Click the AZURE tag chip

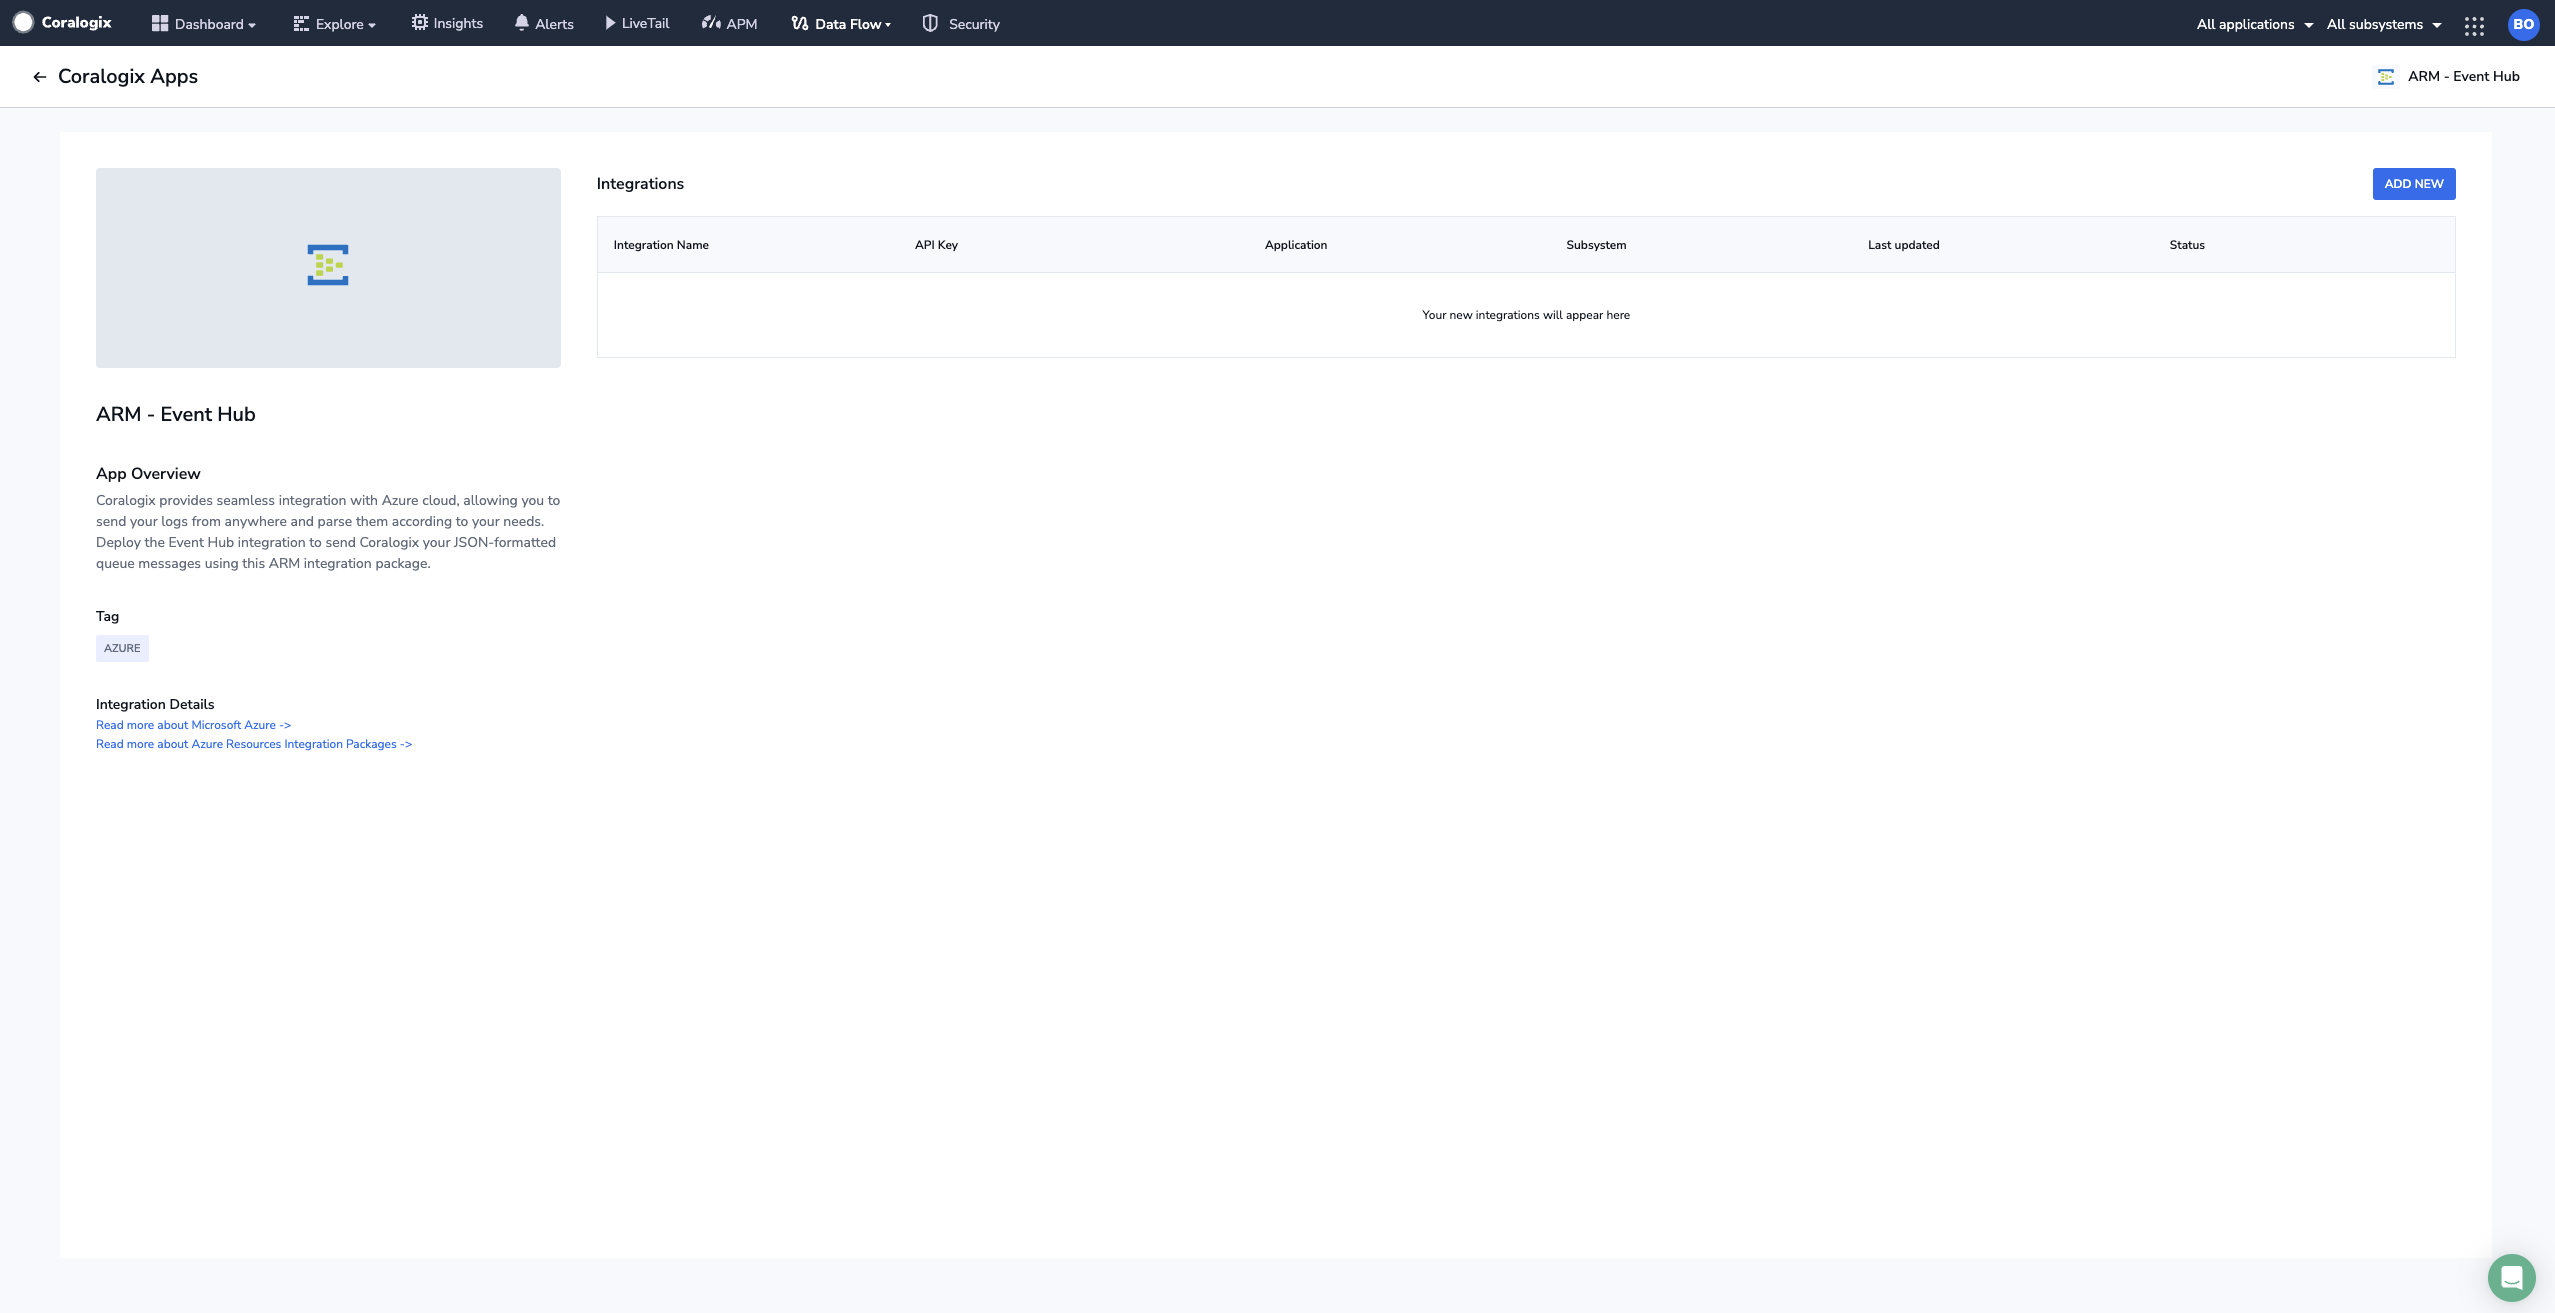[122, 648]
